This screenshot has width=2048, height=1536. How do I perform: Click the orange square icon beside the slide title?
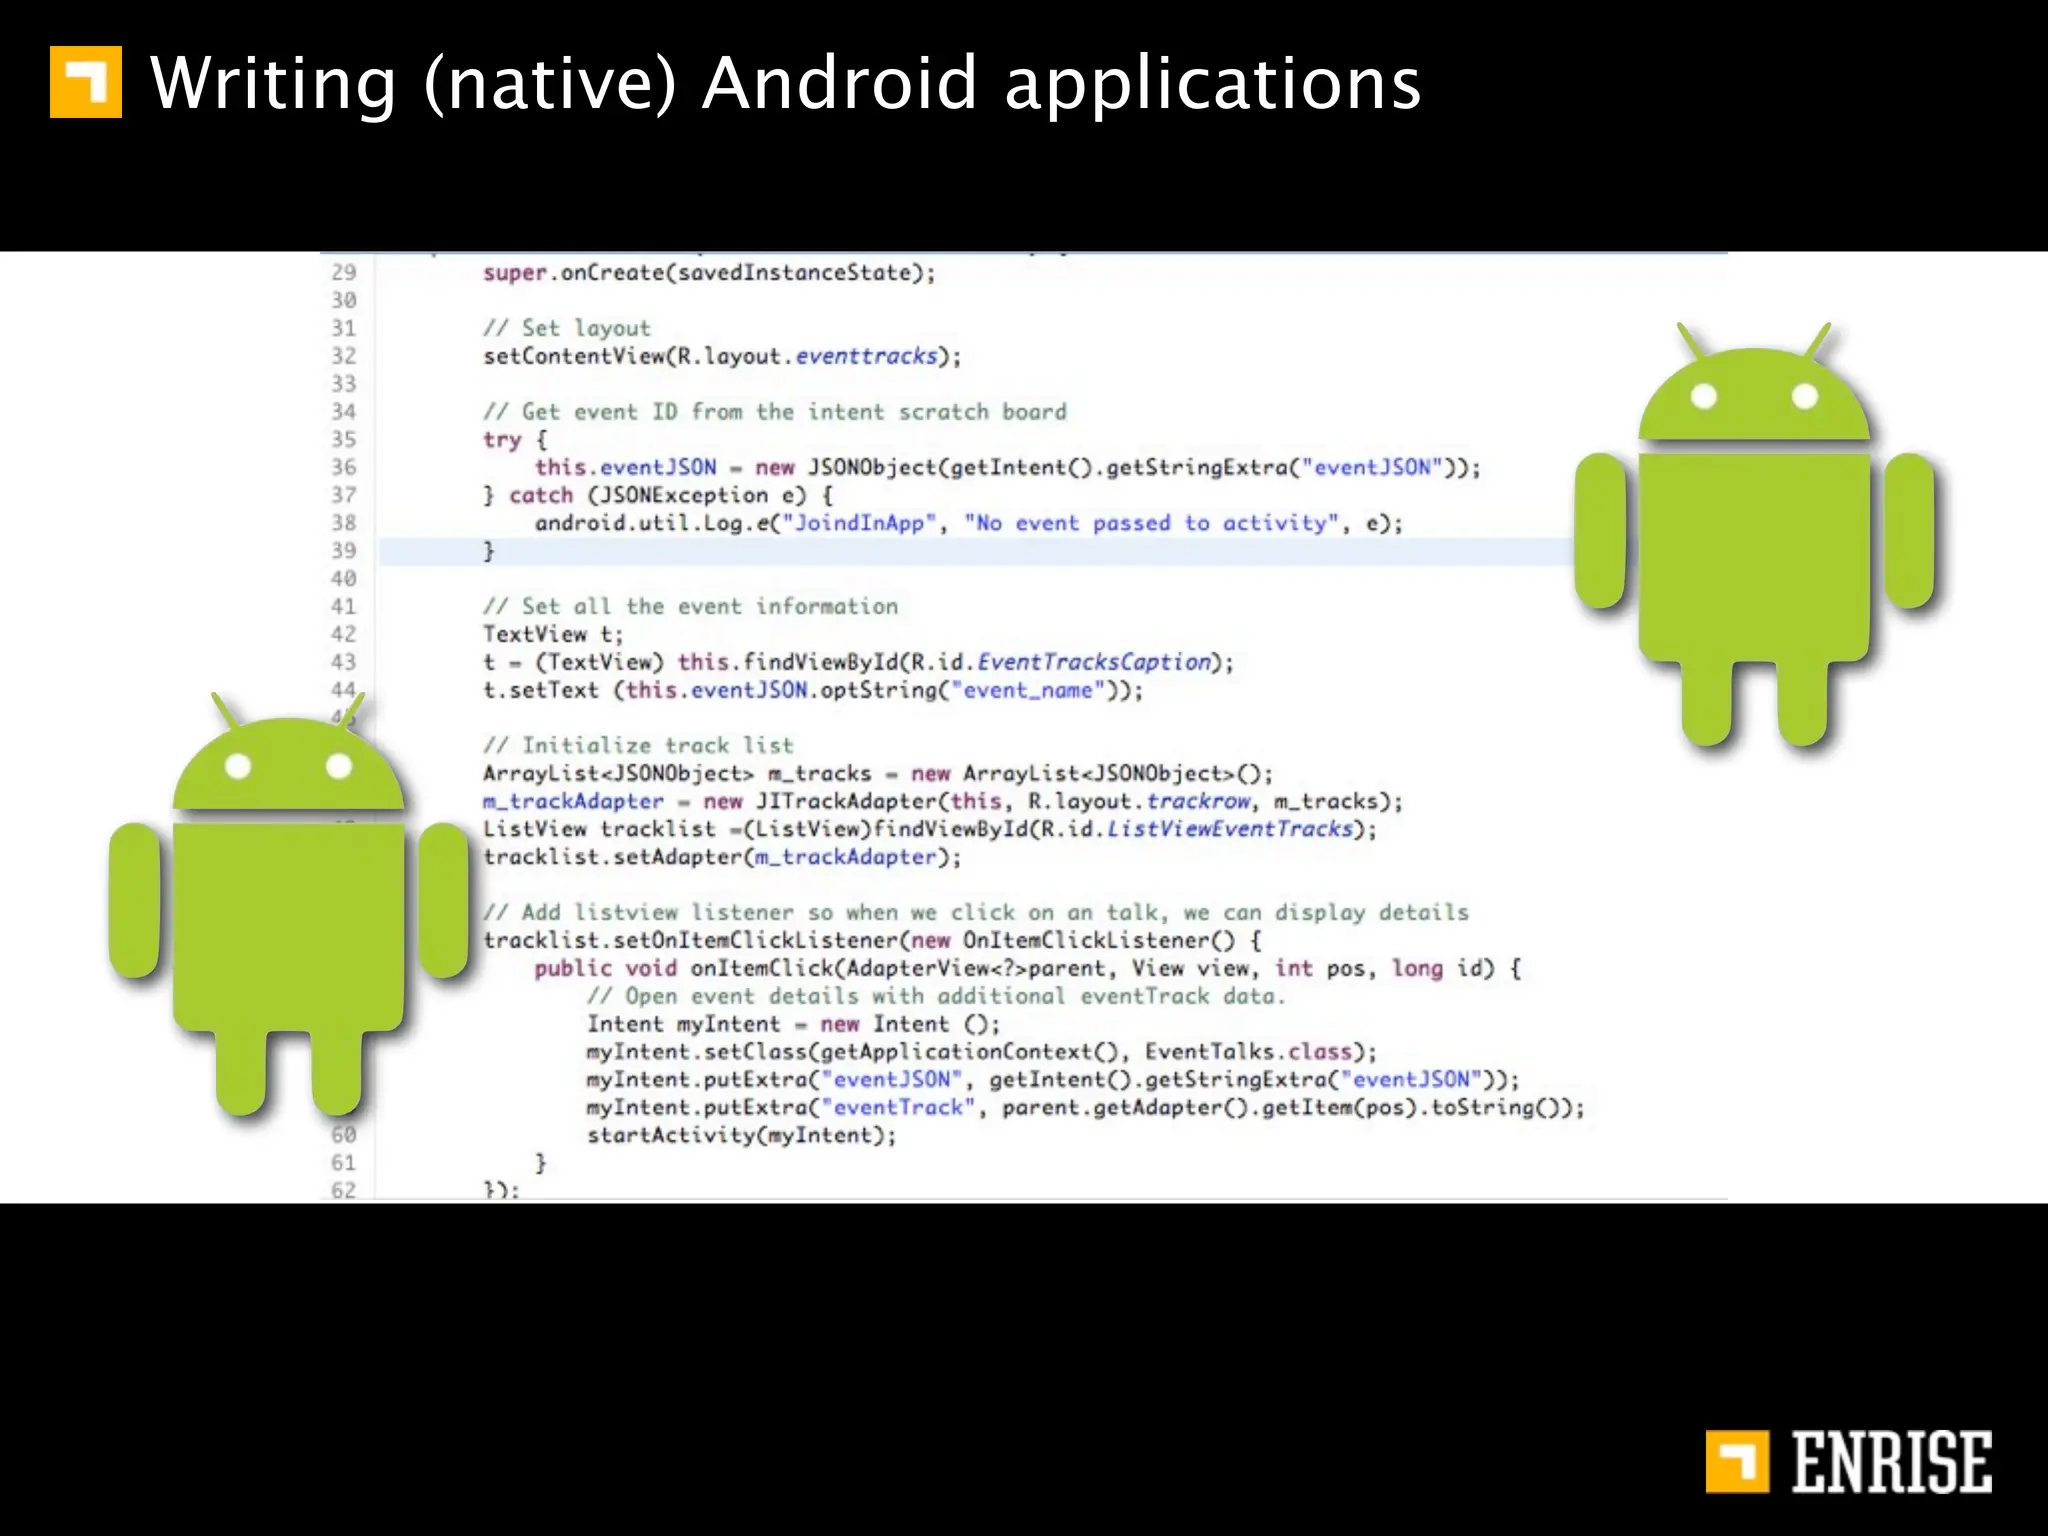pyautogui.click(x=86, y=82)
